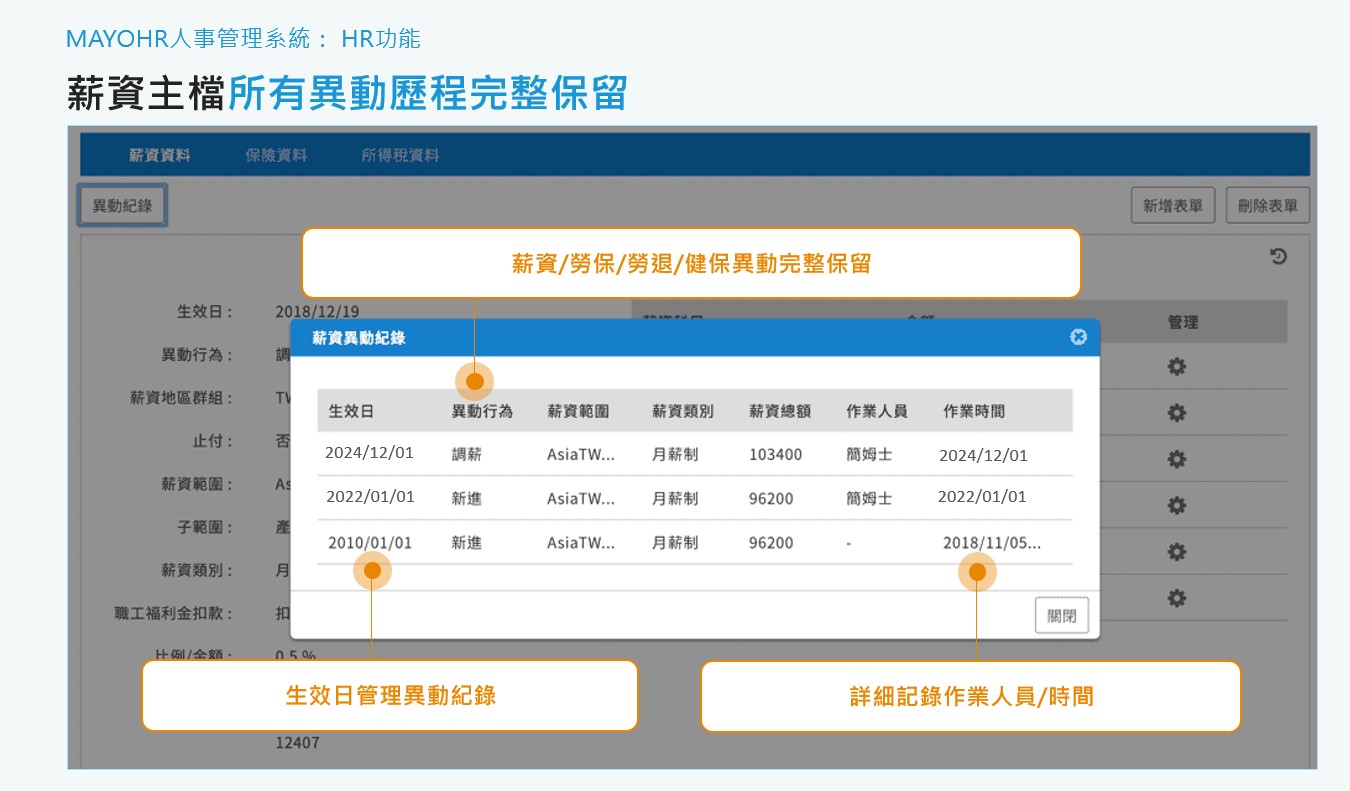Open the 保險資料 tab

[x=276, y=155]
